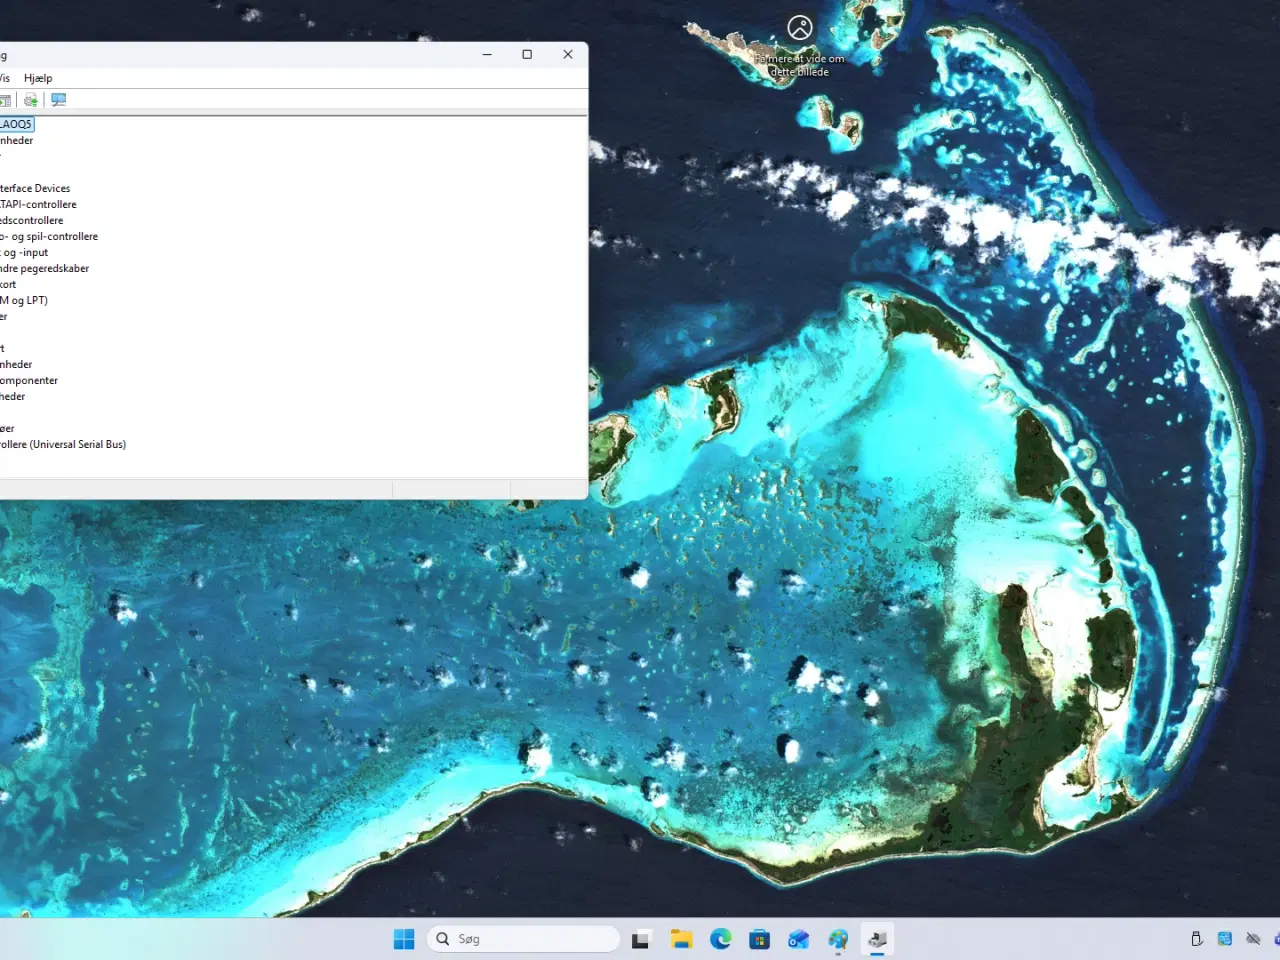Select the spil-controllere tree entry
Viewport: 1280px width, 960px height.
[50, 236]
